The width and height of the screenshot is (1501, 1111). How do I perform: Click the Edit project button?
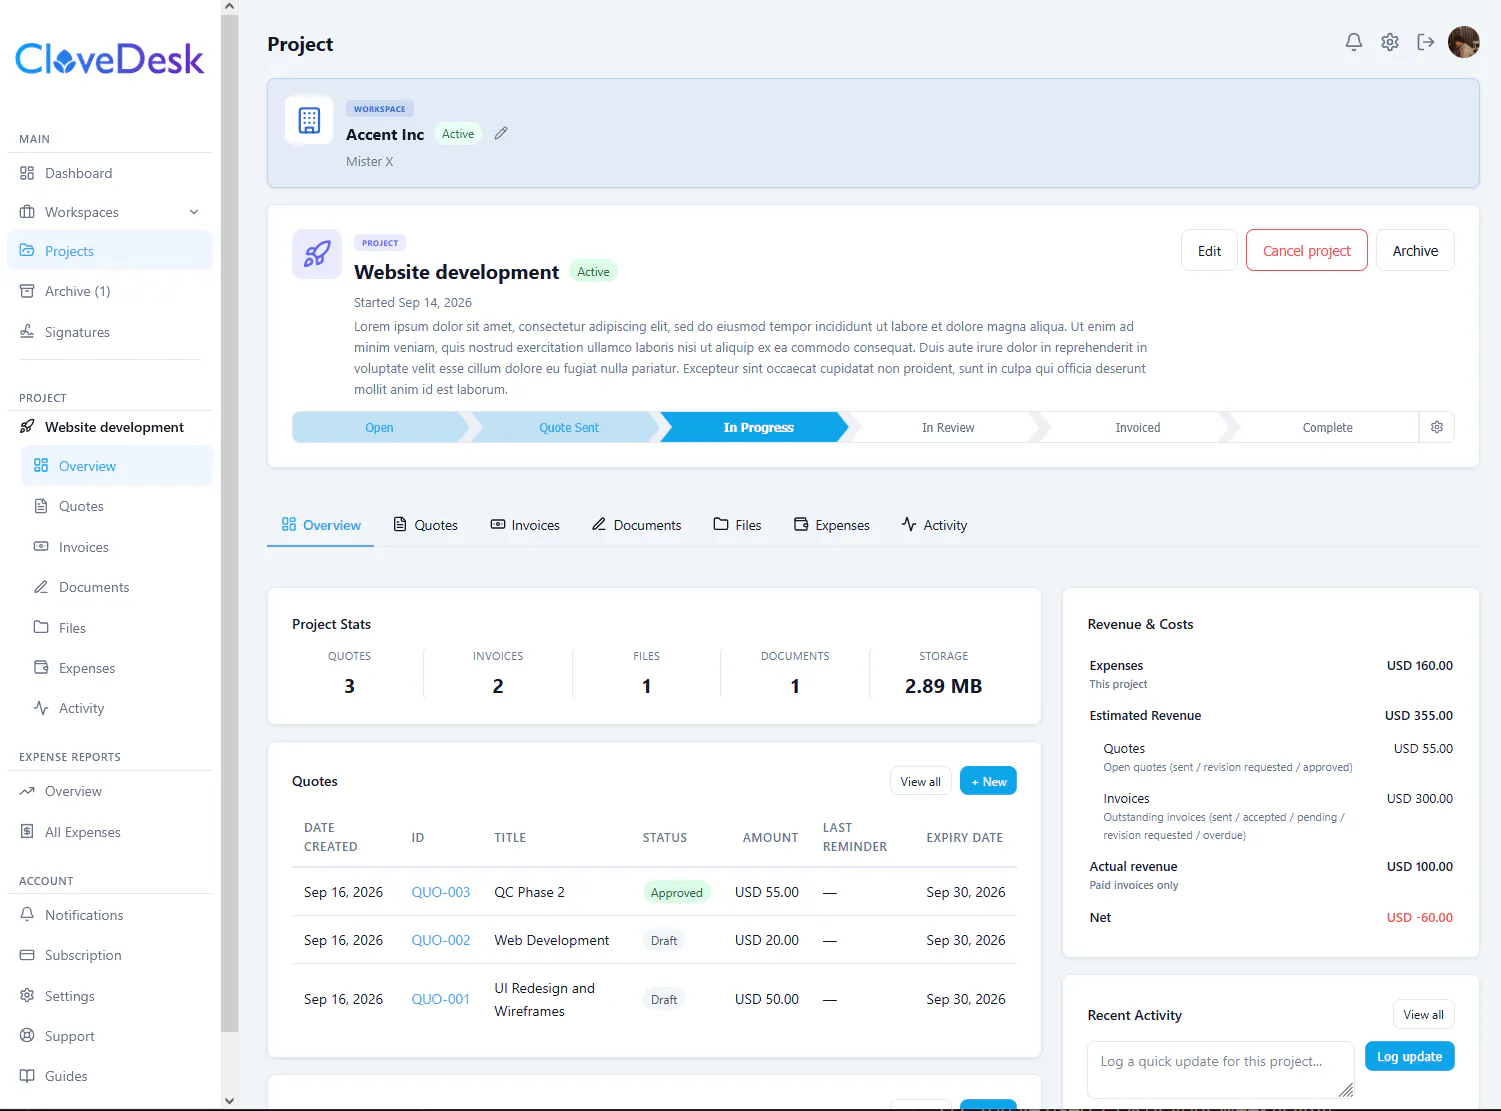click(x=1209, y=251)
